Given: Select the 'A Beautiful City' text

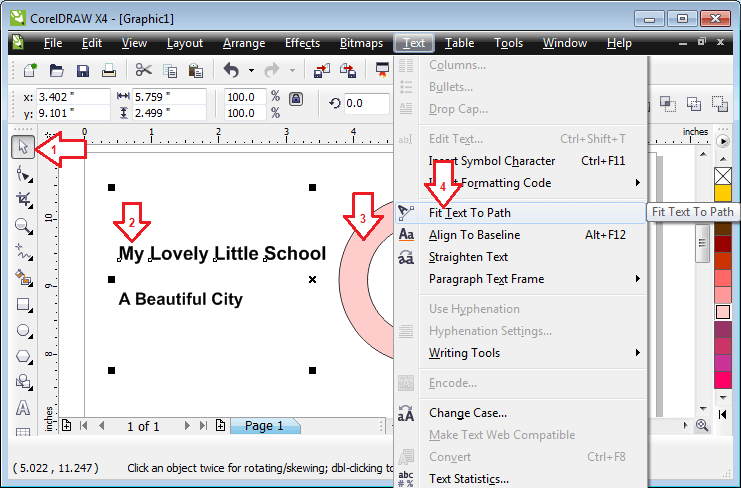Looking at the screenshot, I should tap(180, 299).
